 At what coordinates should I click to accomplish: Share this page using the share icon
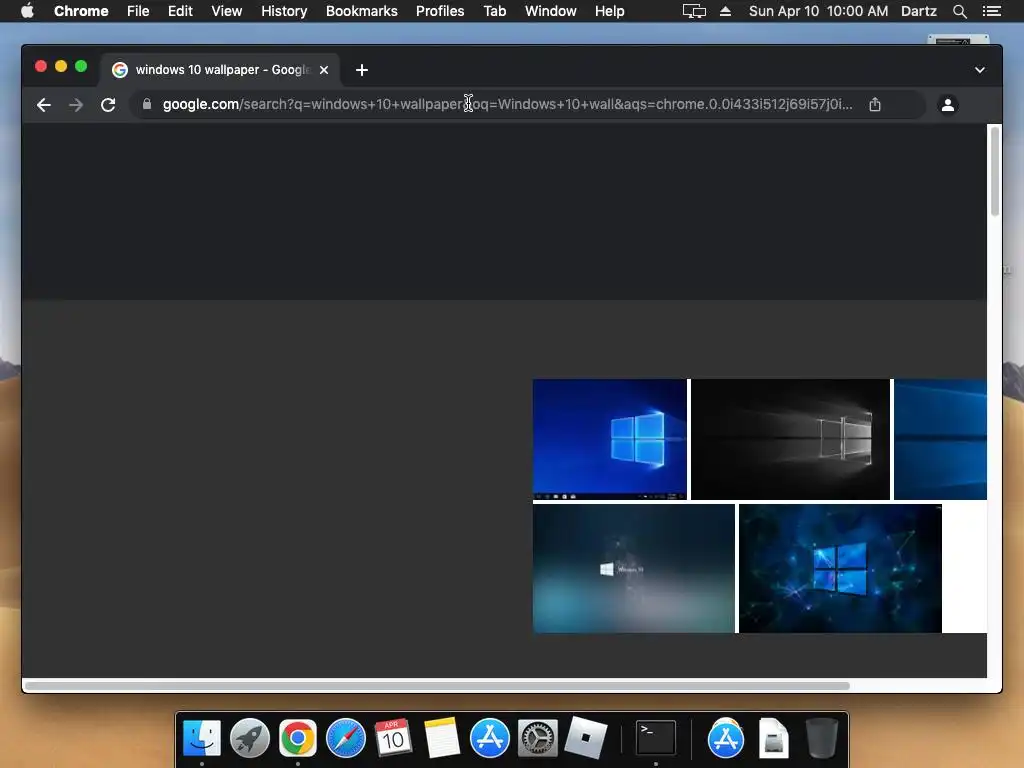[x=875, y=104]
